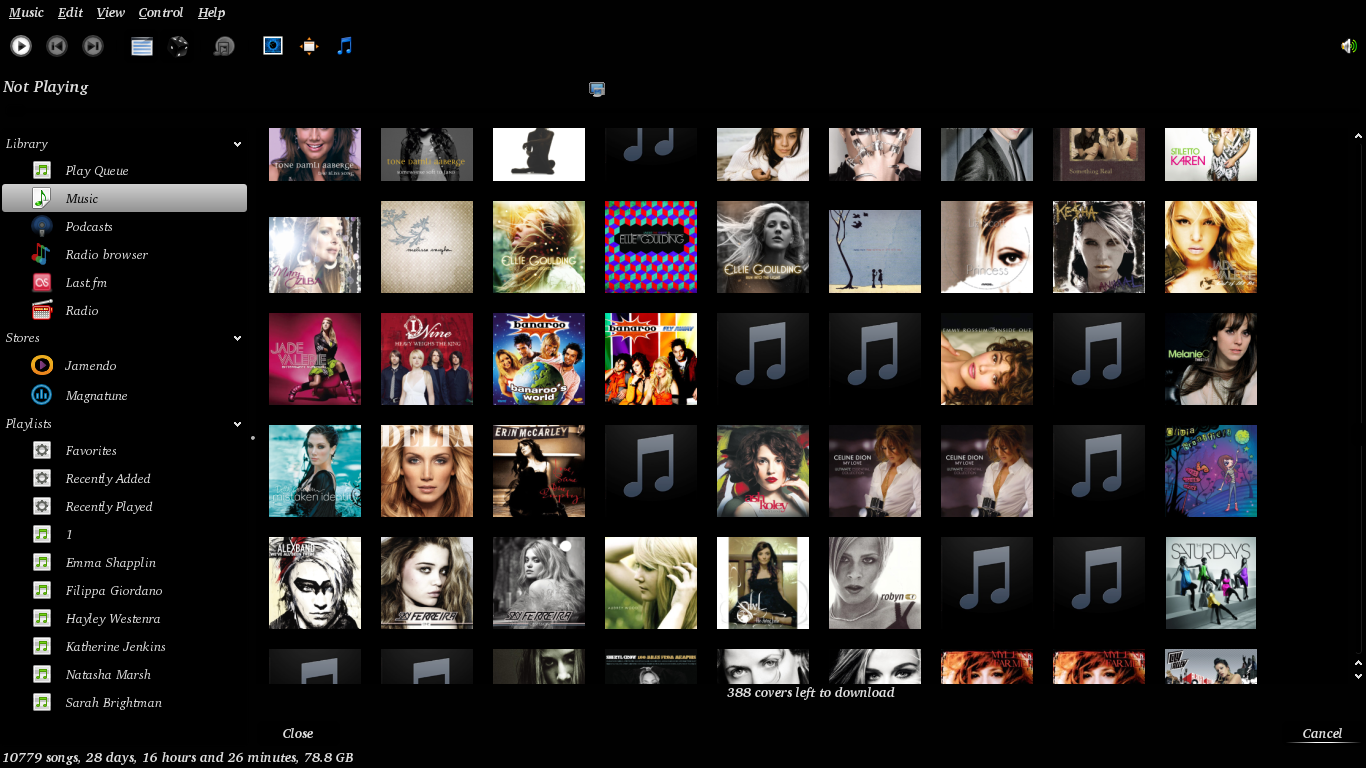Select the Podcasts label in the sidebar

pyautogui.click(x=89, y=227)
